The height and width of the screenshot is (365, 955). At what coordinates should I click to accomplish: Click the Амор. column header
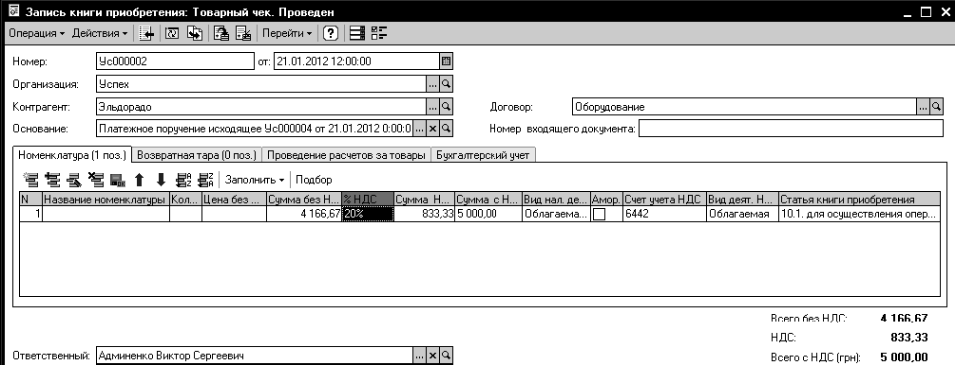pyautogui.click(x=606, y=200)
